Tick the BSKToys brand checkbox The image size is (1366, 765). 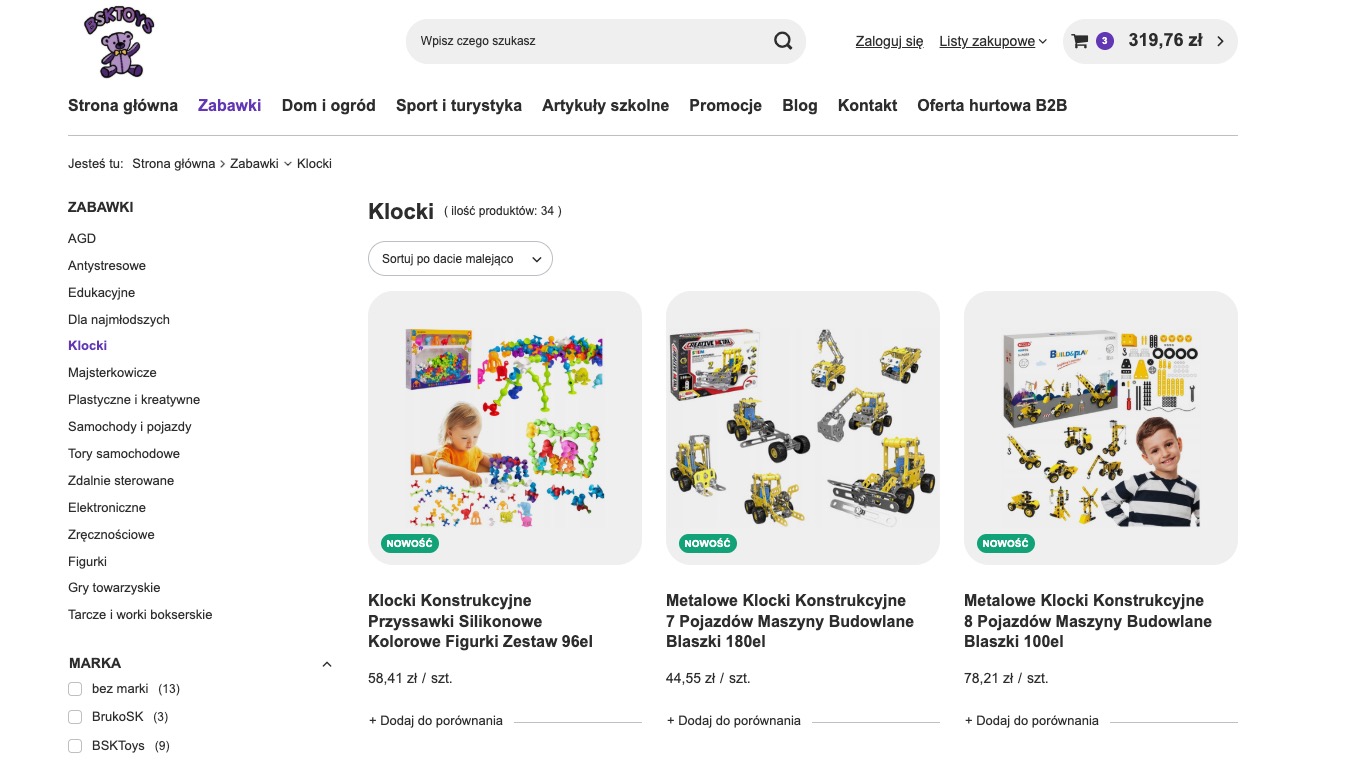tap(75, 746)
